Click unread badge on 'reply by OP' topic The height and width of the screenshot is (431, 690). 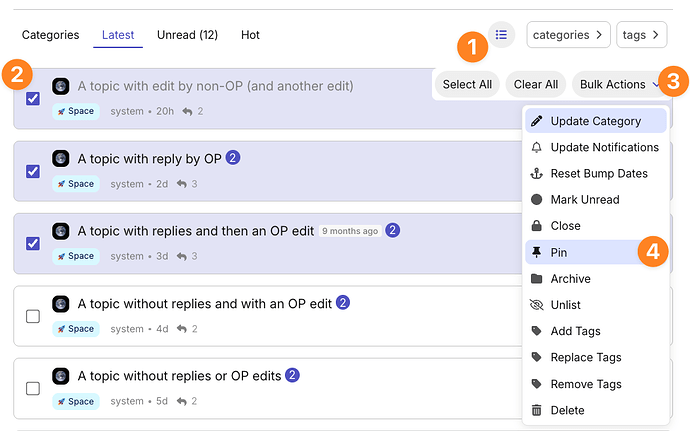pos(233,157)
